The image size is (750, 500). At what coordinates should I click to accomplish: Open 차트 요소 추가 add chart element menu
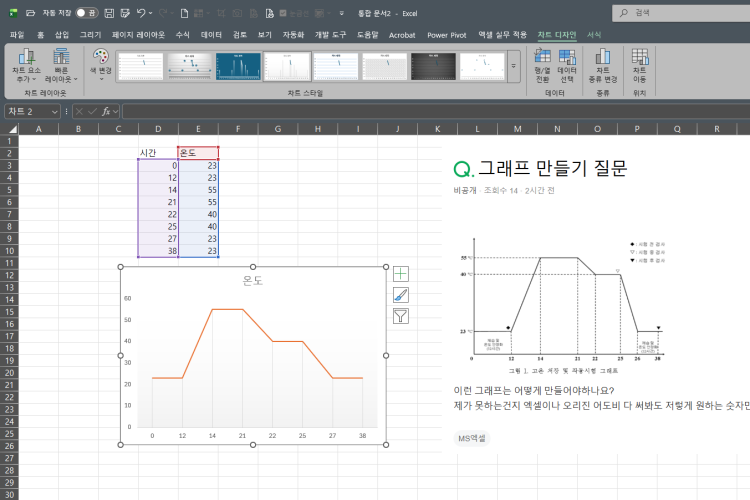pos(26,66)
